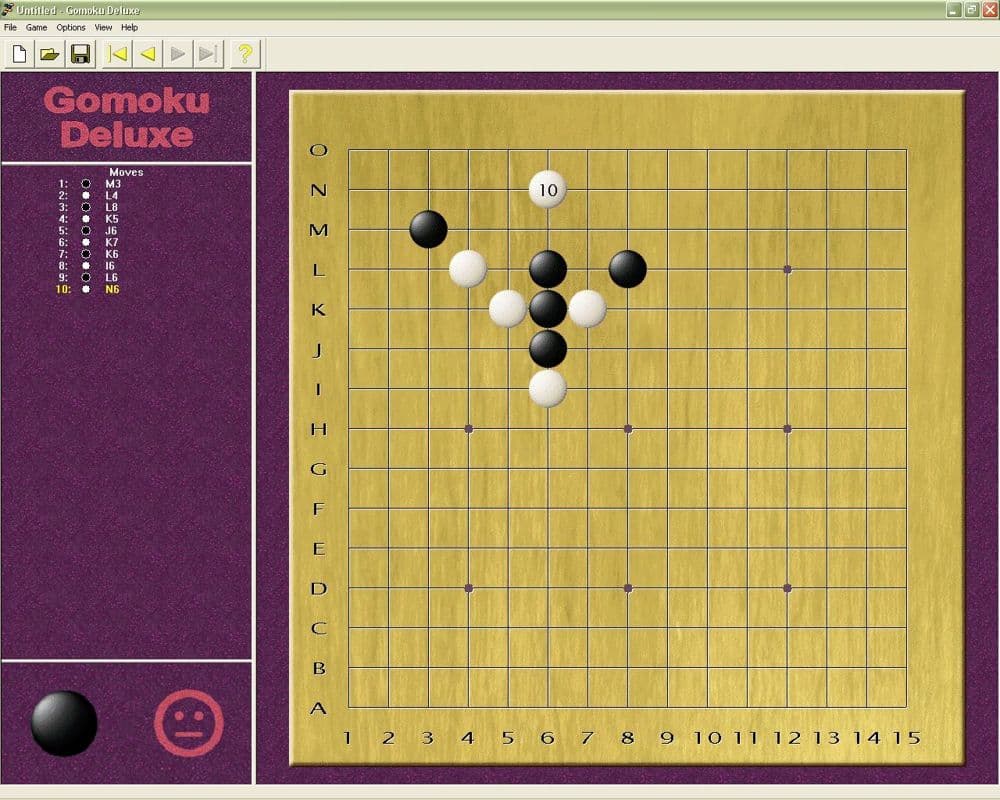Select move 7 K6 in the moves list
The width and height of the screenshot is (1000, 800).
tap(89, 254)
